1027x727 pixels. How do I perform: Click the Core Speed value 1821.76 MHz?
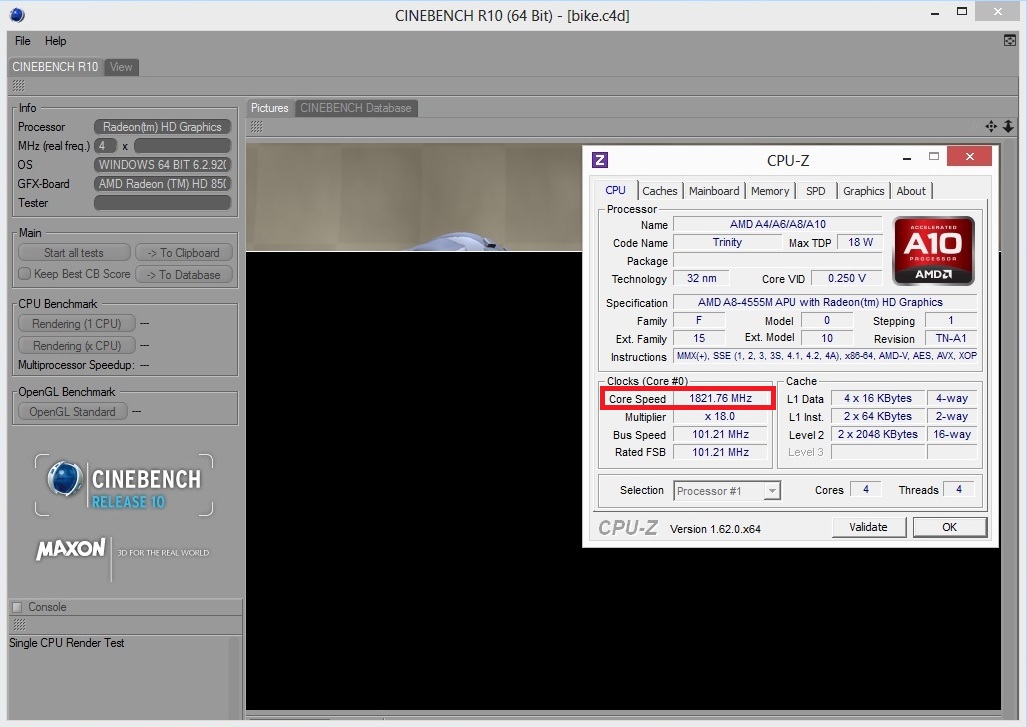tap(720, 398)
